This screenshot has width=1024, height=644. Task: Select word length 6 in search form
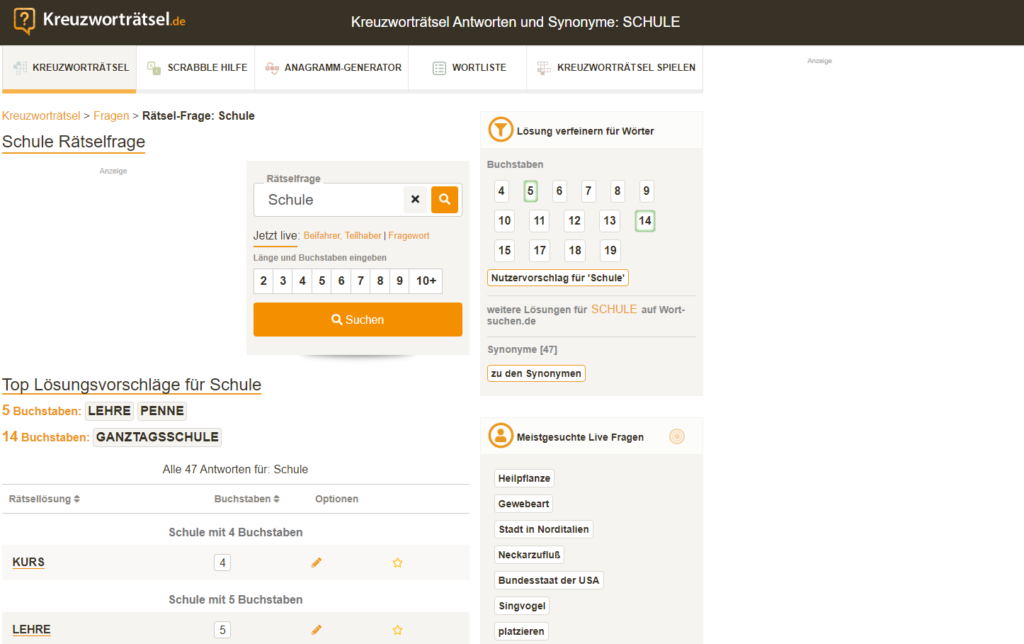click(341, 281)
